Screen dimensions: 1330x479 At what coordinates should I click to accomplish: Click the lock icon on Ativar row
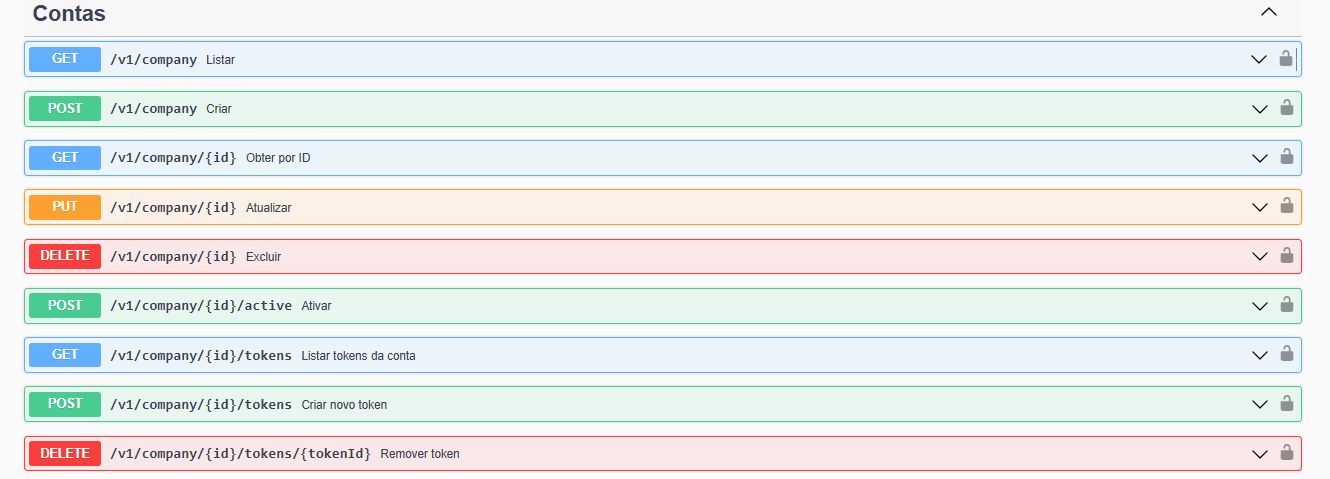1286,305
